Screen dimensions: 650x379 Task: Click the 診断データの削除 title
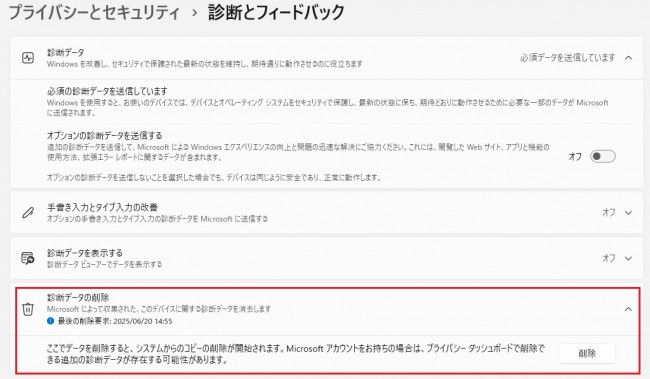(78, 297)
